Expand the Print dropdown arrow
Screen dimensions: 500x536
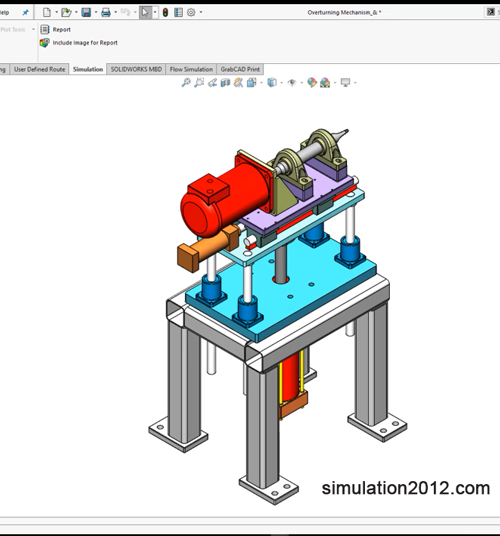click(x=116, y=13)
